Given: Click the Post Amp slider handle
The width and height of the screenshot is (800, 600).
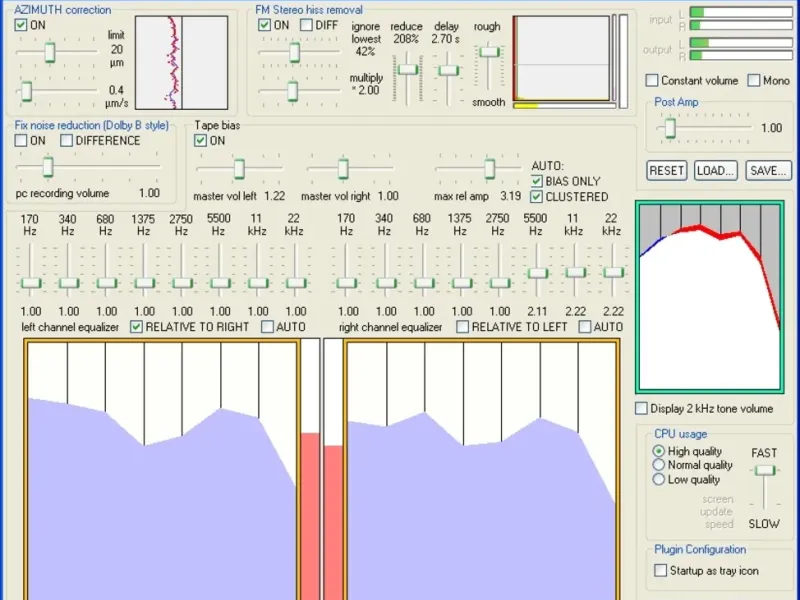Looking at the screenshot, I should (670, 128).
